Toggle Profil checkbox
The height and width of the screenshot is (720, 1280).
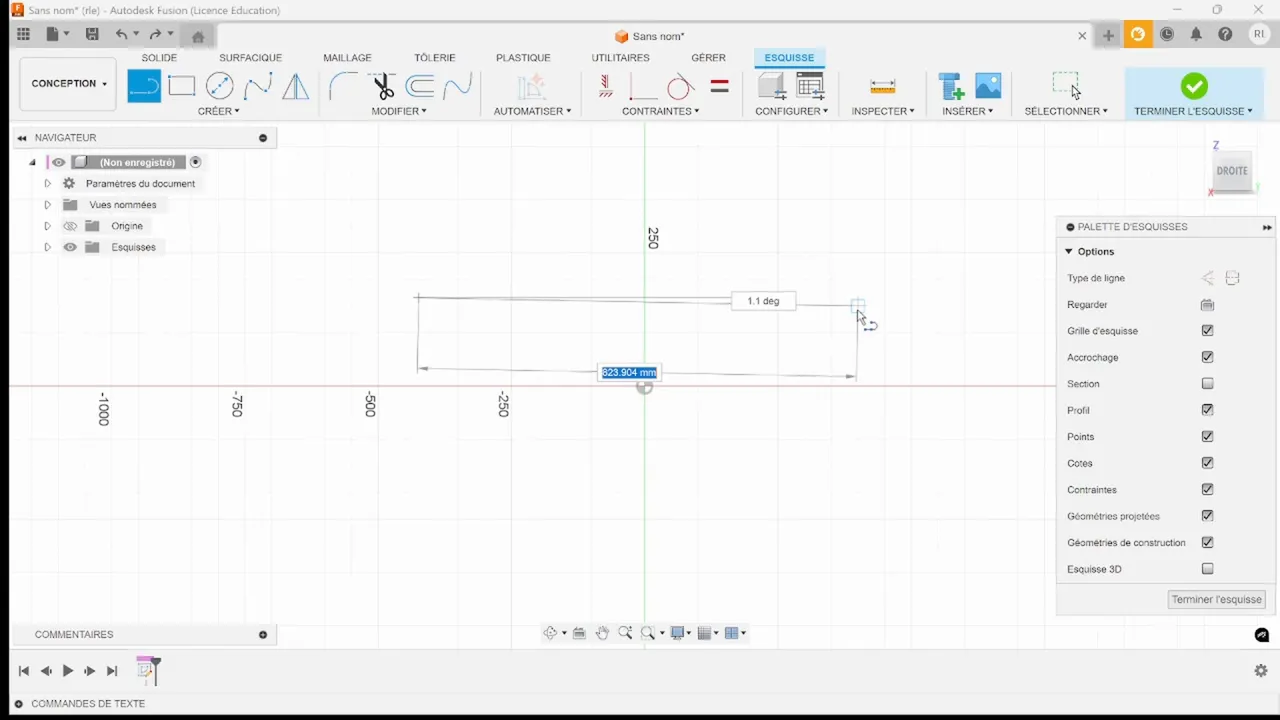(1207, 410)
